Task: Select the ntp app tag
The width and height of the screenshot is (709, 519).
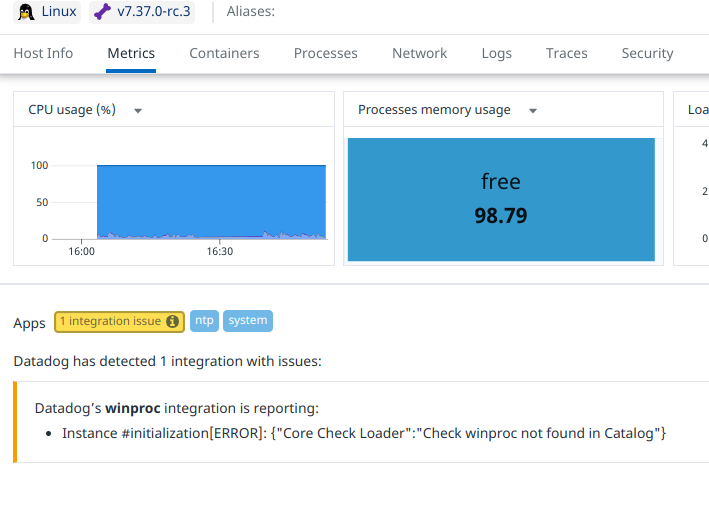Action: click(x=204, y=321)
